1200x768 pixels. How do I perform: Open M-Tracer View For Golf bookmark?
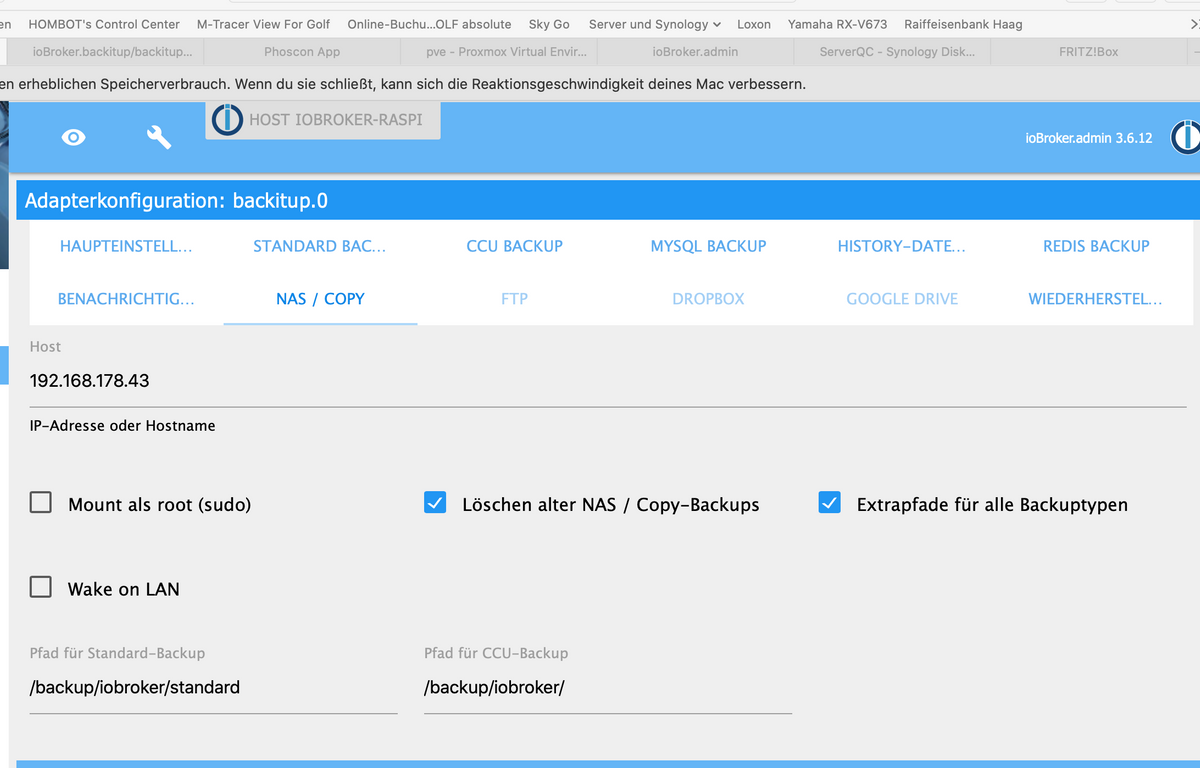263,24
